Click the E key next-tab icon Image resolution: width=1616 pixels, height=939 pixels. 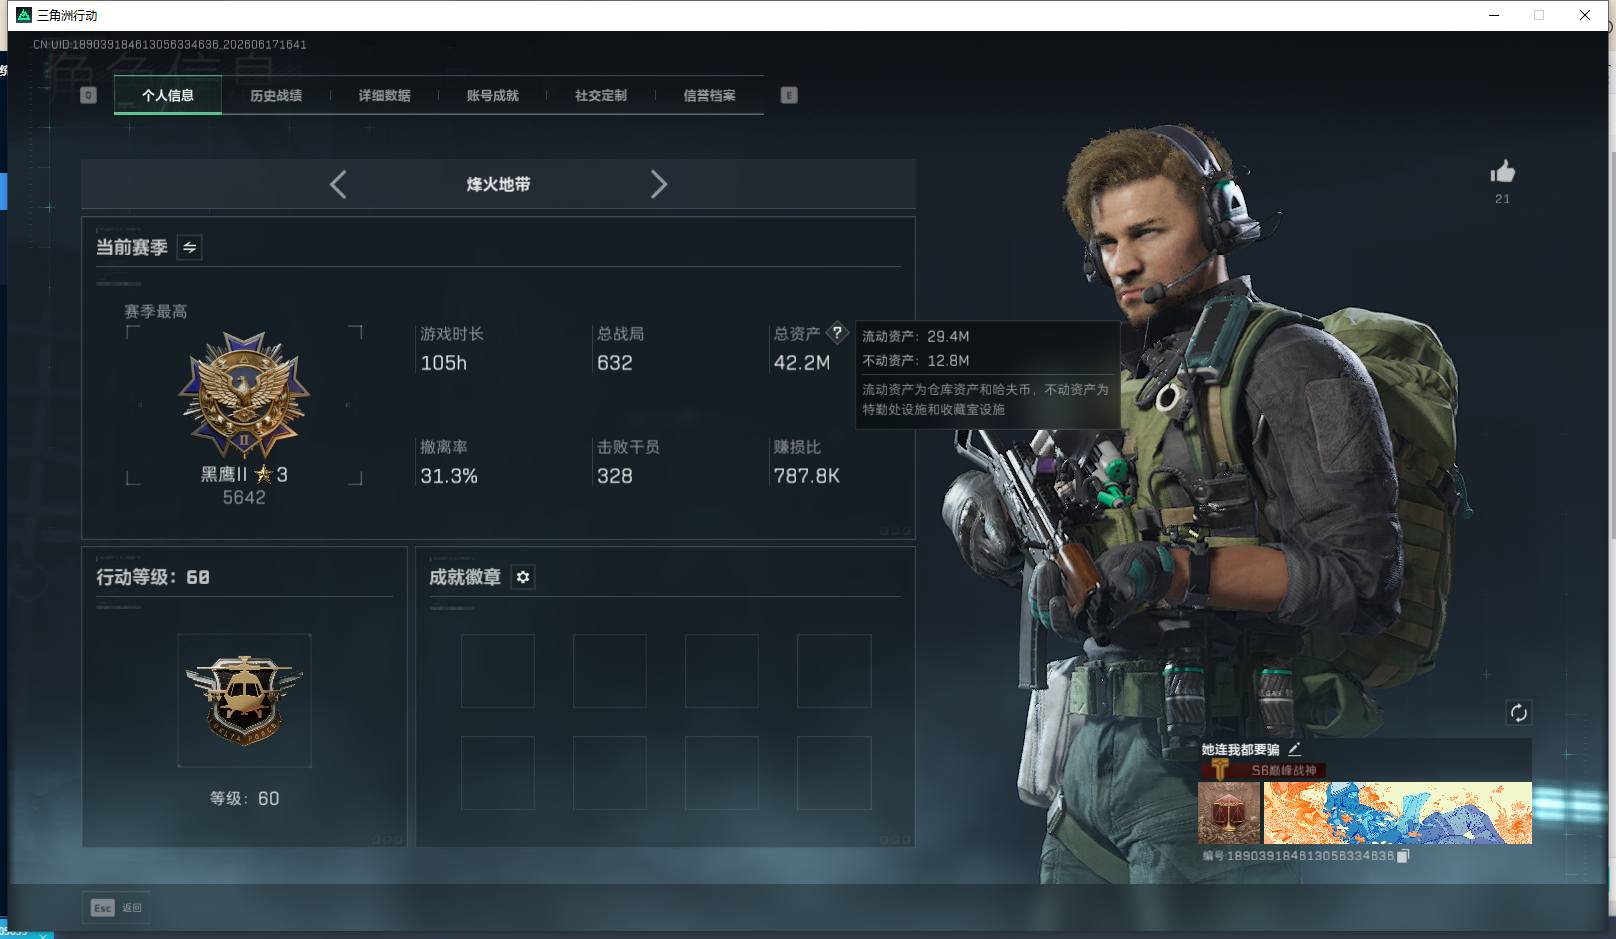(x=789, y=95)
